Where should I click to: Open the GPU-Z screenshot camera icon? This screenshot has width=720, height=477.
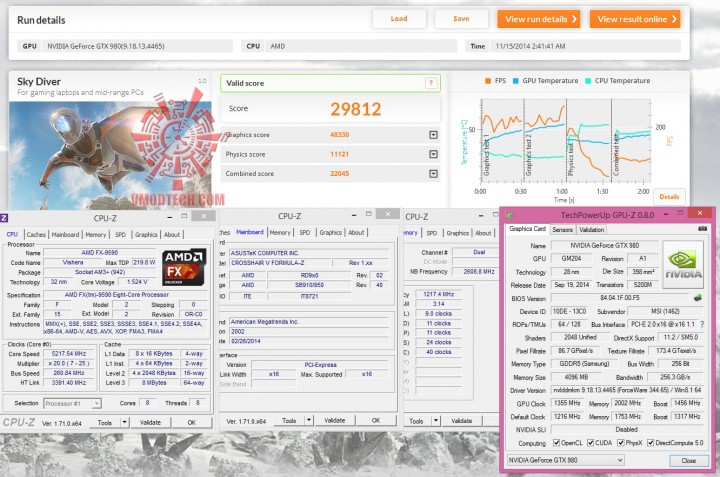point(703,229)
